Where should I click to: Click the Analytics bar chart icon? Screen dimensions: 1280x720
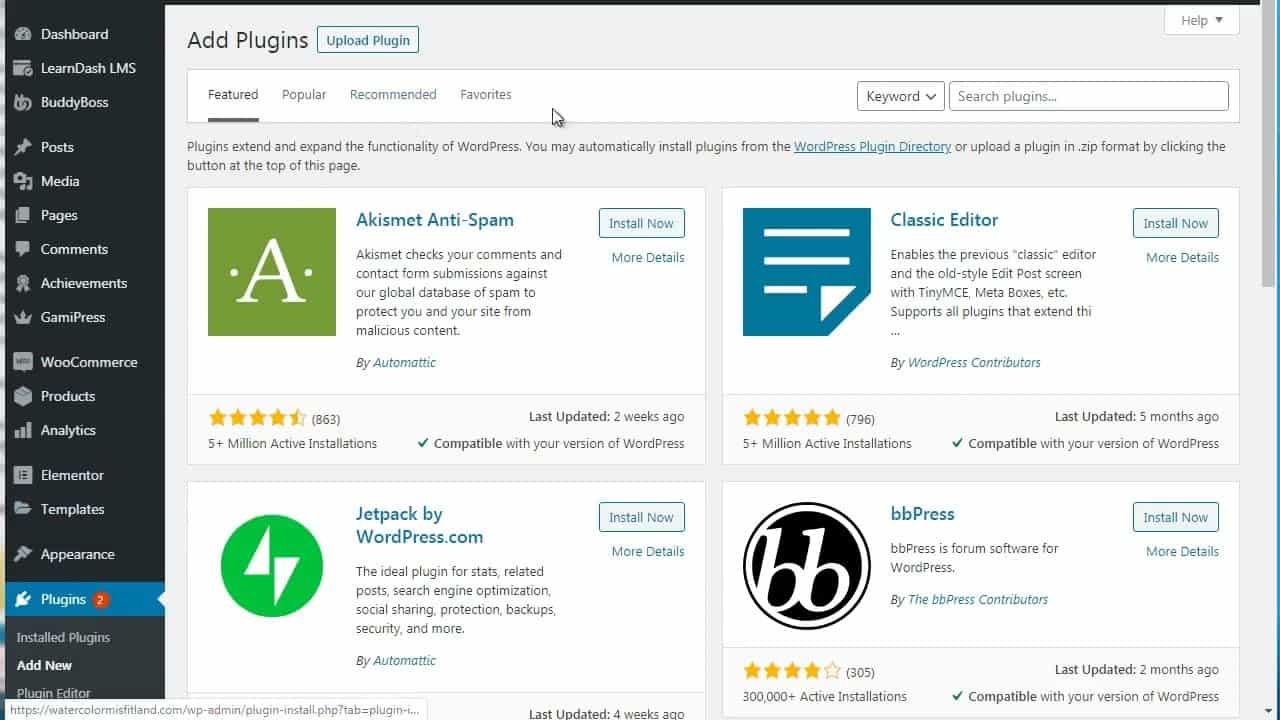(x=23, y=430)
